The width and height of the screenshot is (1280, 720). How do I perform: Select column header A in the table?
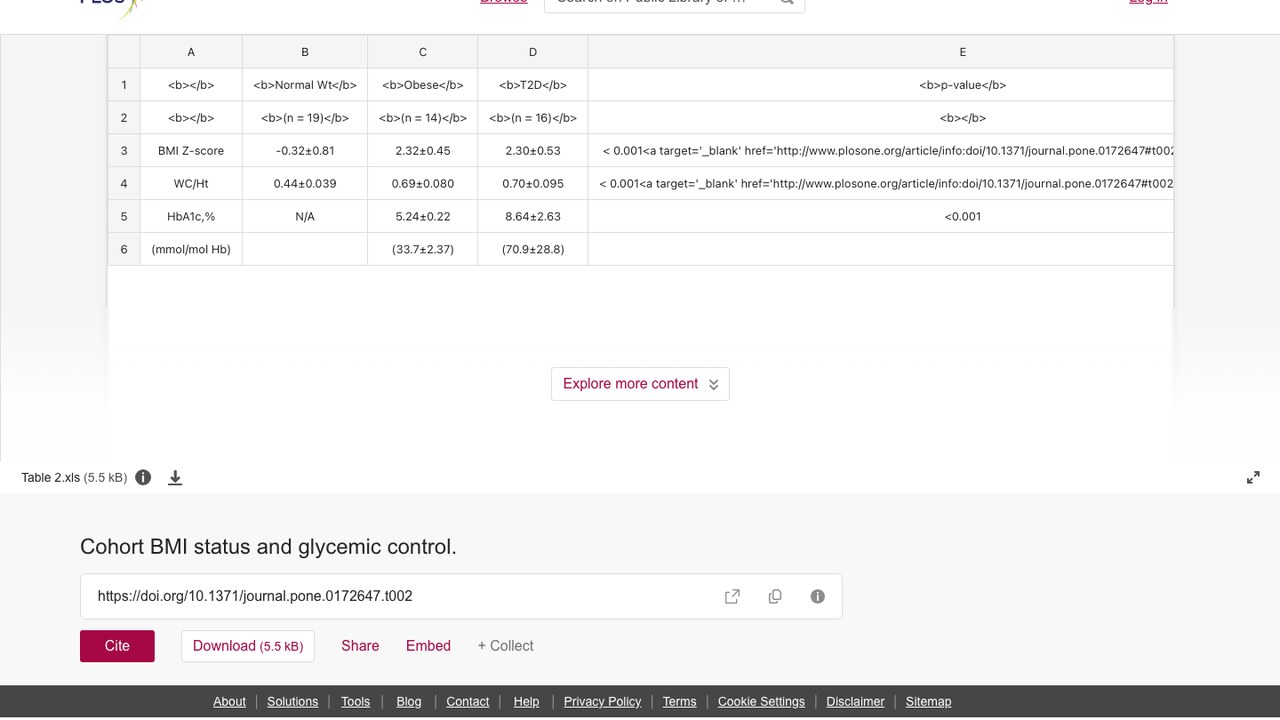(x=191, y=52)
